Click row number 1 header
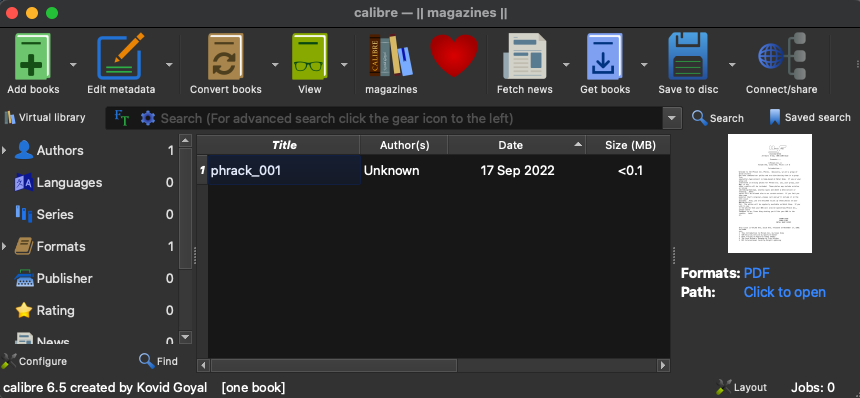This screenshot has height=398, width=860. coord(202,170)
